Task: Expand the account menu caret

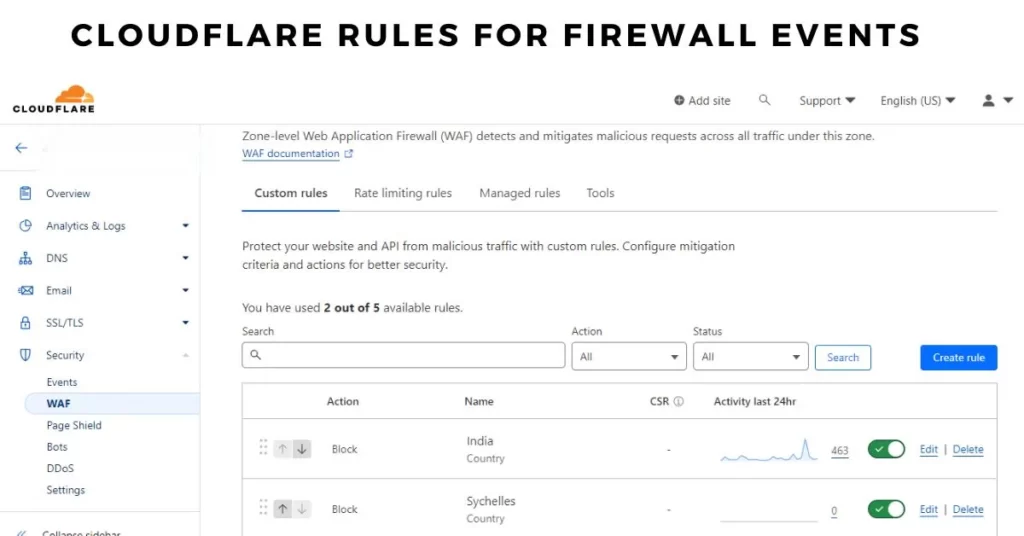Action: [x=1008, y=101]
